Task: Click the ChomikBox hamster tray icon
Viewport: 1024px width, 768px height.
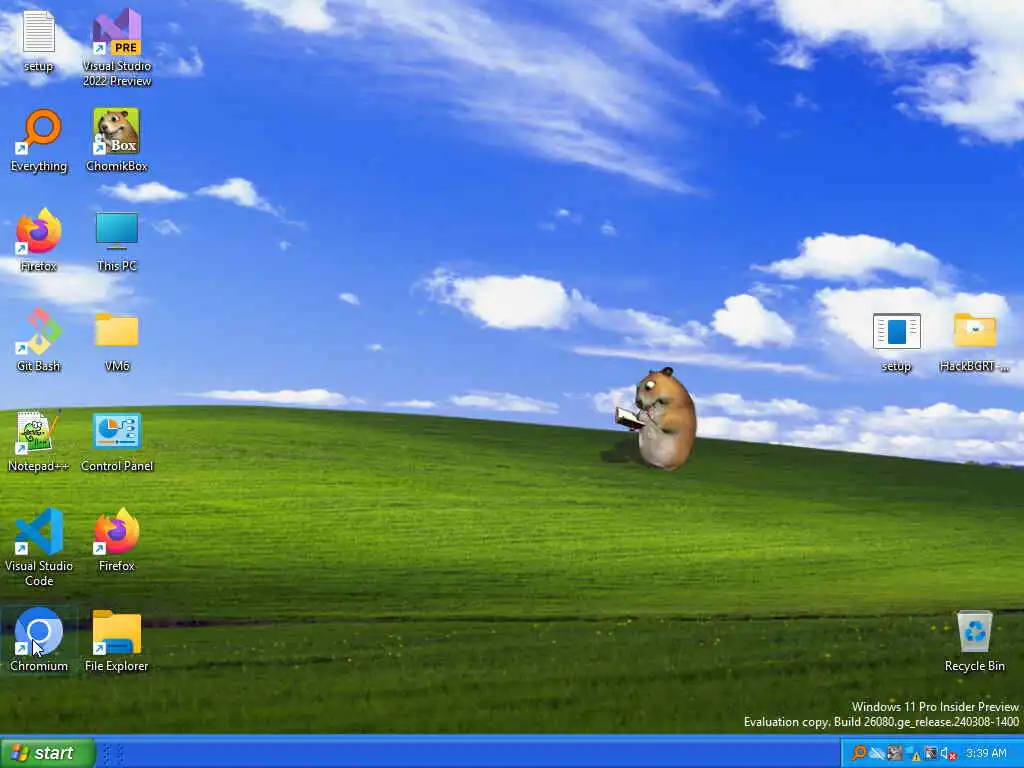Action: 895,753
